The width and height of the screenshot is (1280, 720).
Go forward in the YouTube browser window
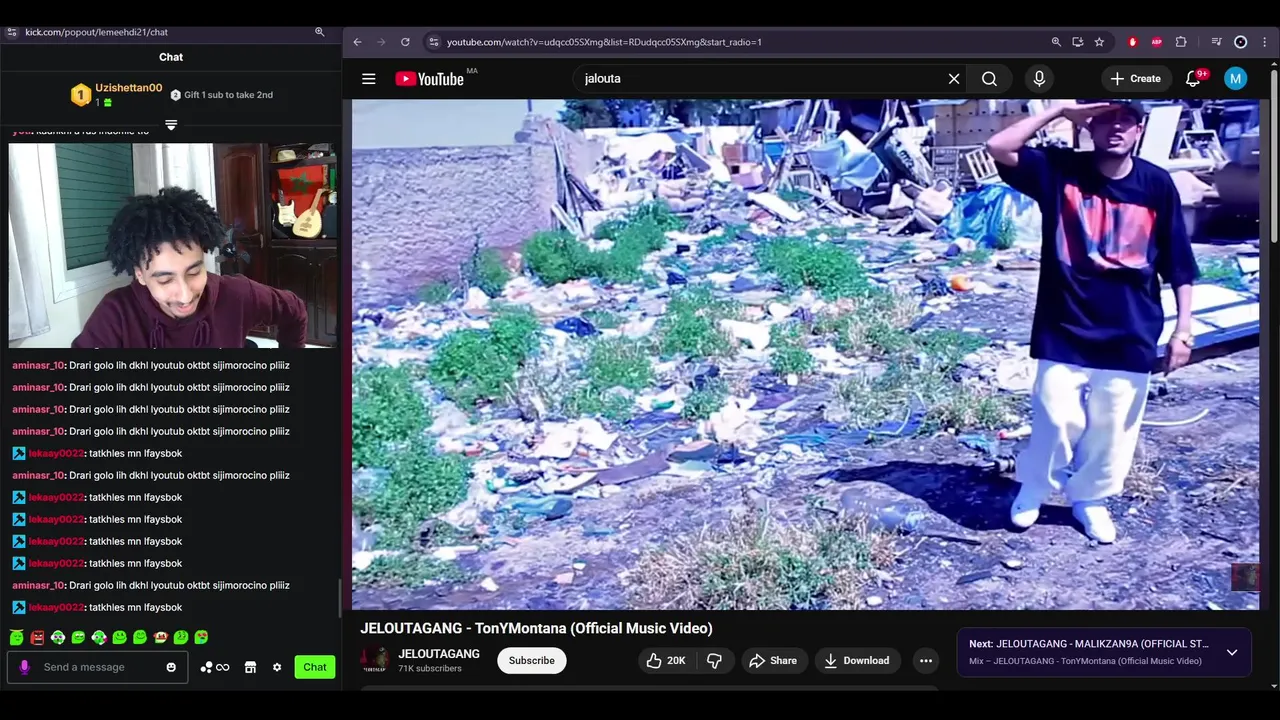381,42
